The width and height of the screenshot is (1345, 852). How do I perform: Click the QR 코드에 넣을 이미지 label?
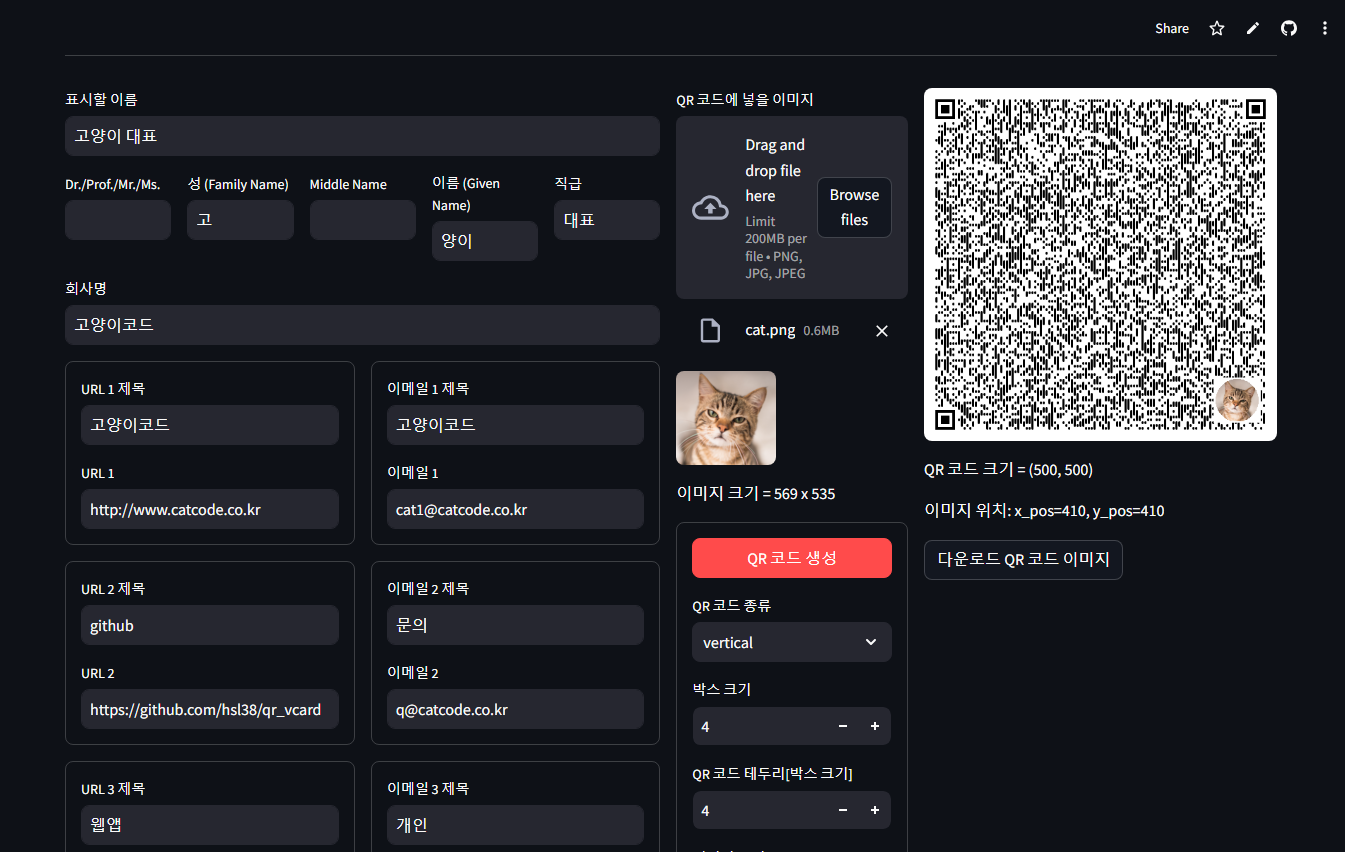745,99
